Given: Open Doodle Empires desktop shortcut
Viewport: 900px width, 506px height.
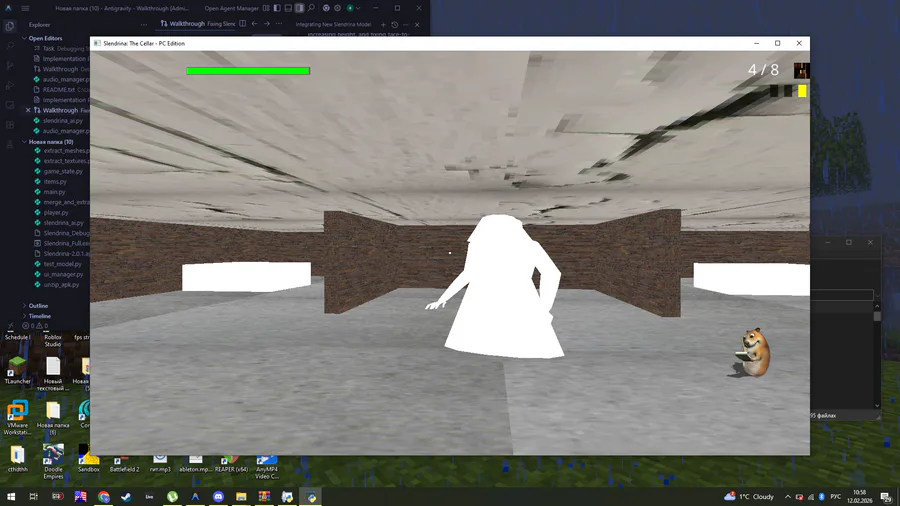Looking at the screenshot, I should point(53,461).
